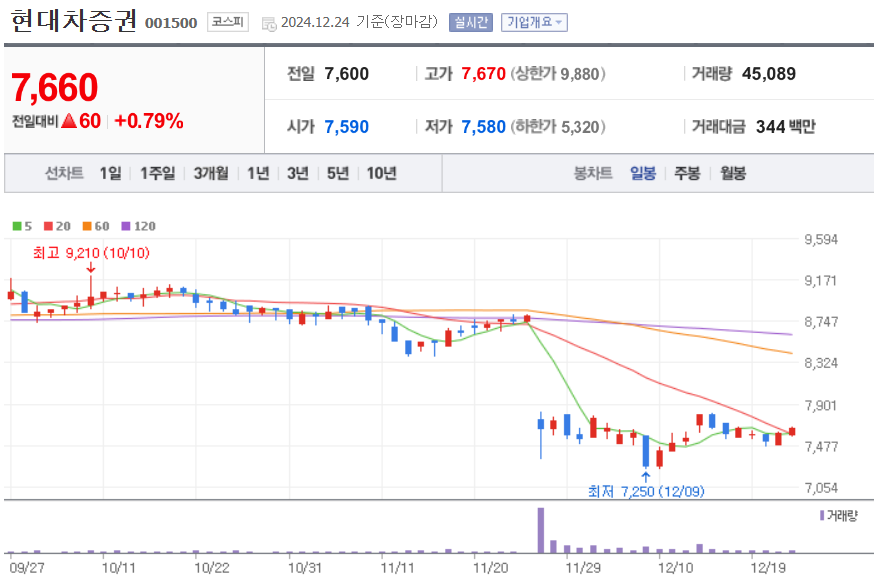Click the 12/19 date axis label
This screenshot has width=874, height=588.
click(768, 568)
